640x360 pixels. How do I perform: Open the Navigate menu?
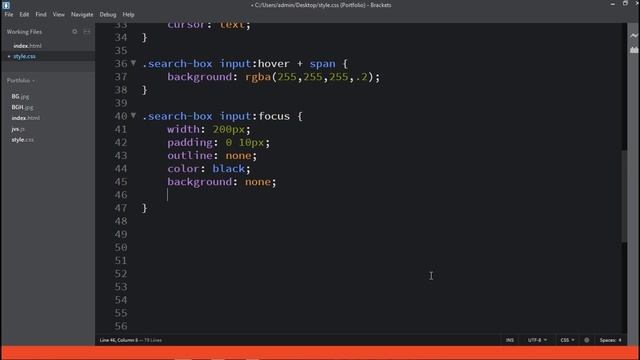click(82, 14)
